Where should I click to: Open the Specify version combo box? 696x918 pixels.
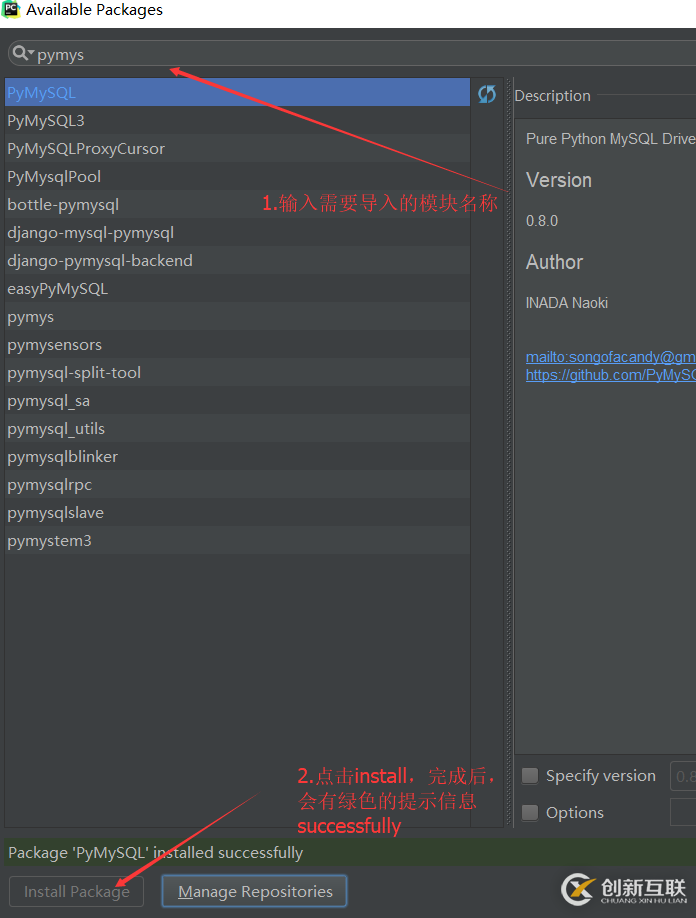pos(683,776)
